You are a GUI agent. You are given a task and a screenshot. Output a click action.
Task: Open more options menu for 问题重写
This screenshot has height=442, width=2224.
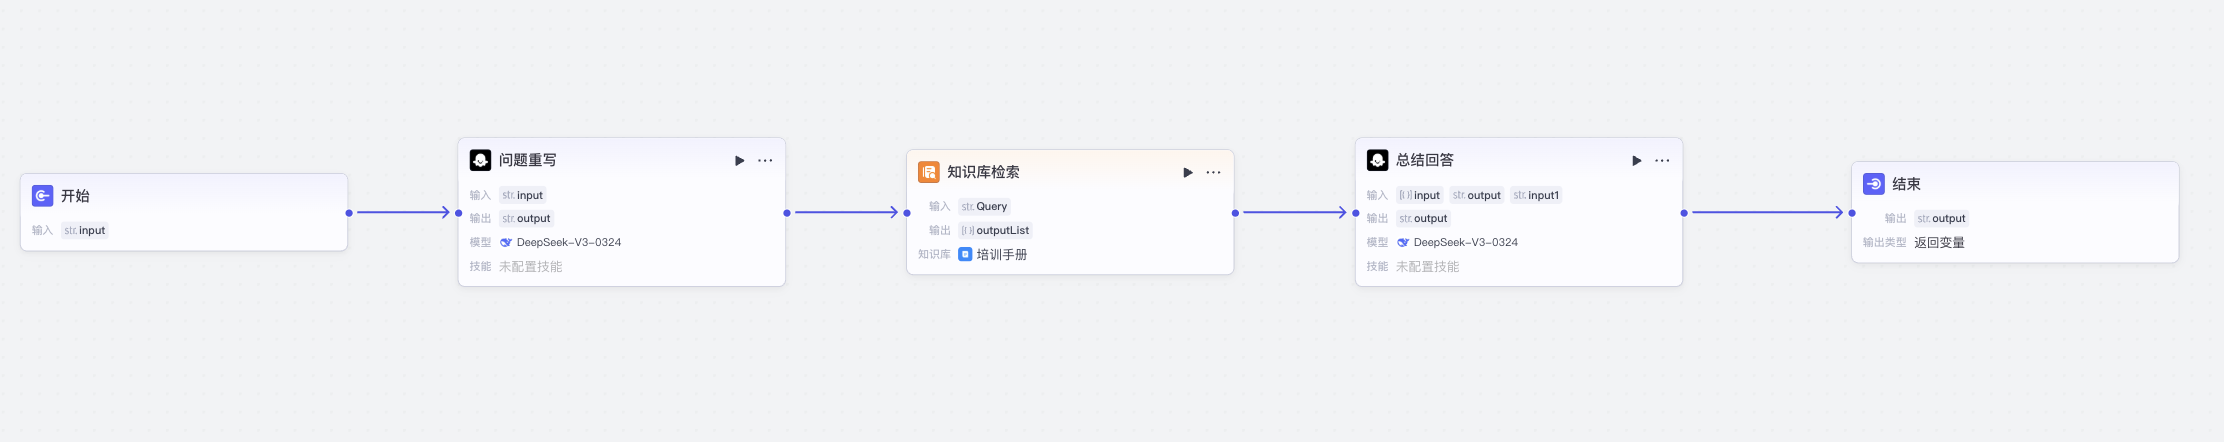tap(765, 160)
